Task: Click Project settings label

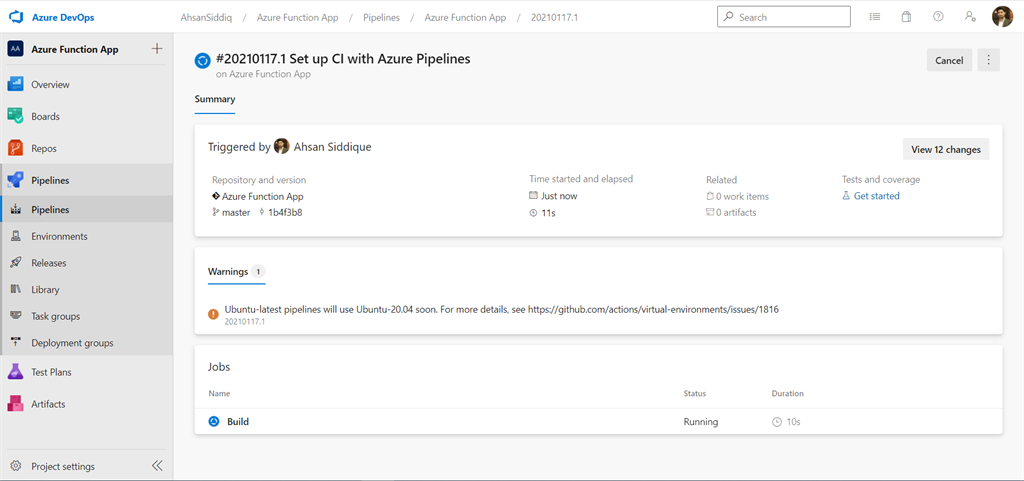Action: coord(63,467)
